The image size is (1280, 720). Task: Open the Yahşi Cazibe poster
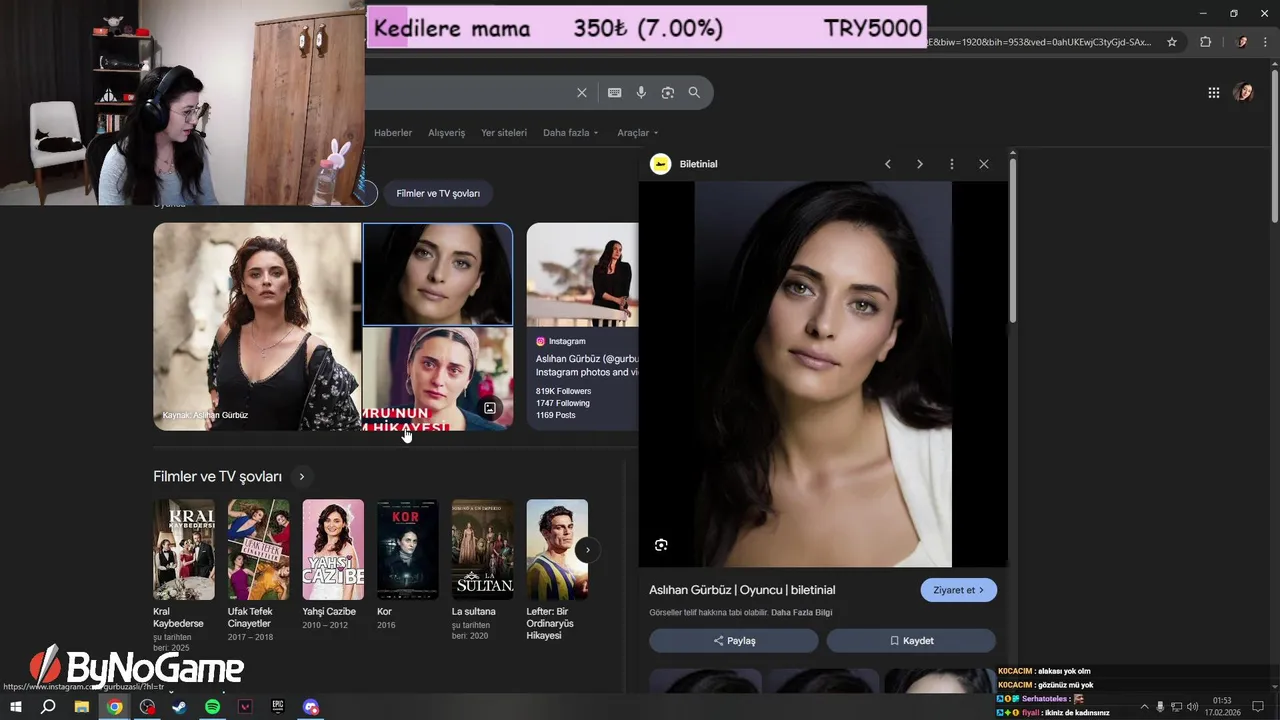(333, 549)
